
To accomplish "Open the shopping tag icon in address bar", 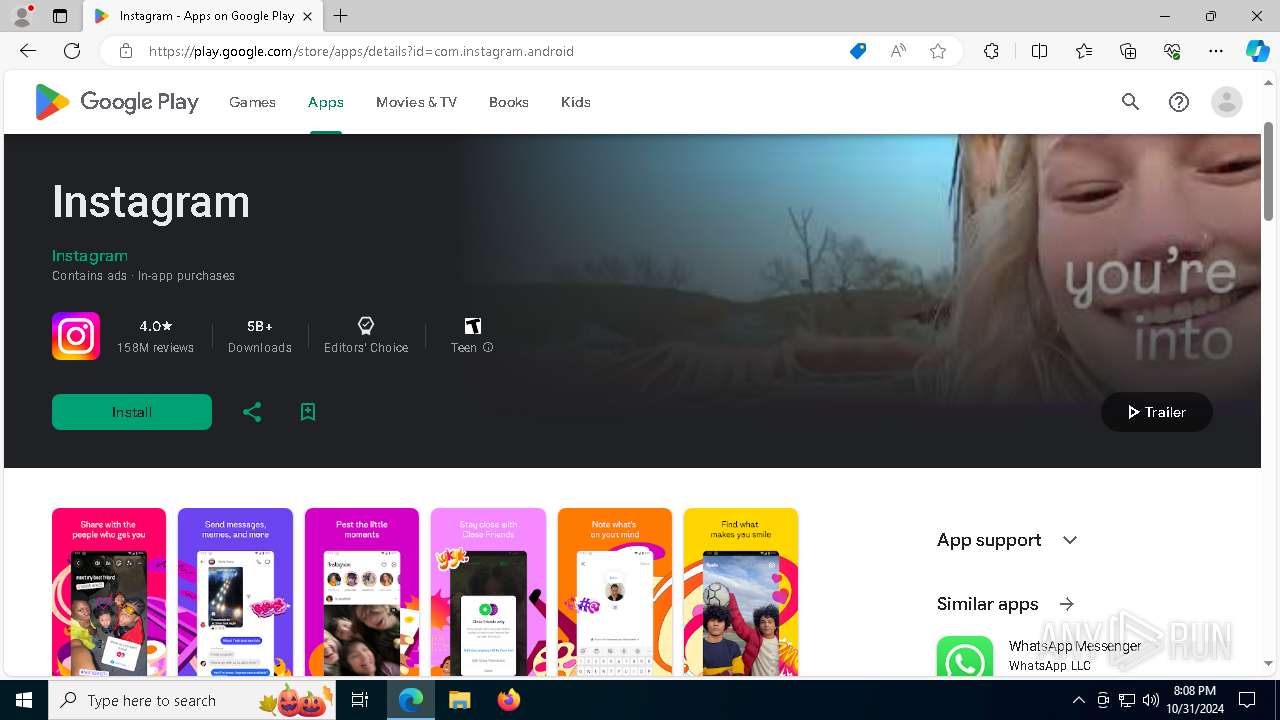I will point(858,51).
